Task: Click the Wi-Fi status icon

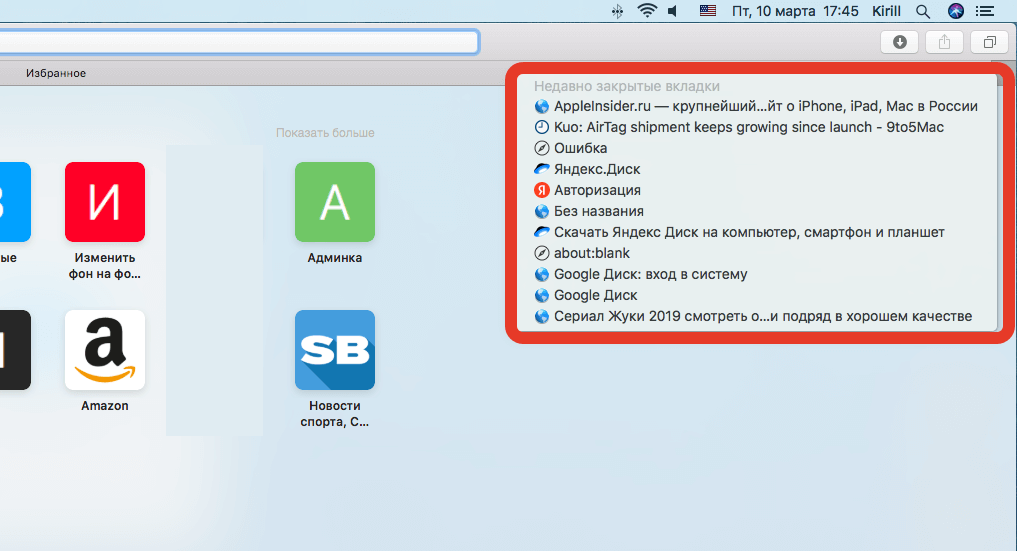Action: pos(647,11)
